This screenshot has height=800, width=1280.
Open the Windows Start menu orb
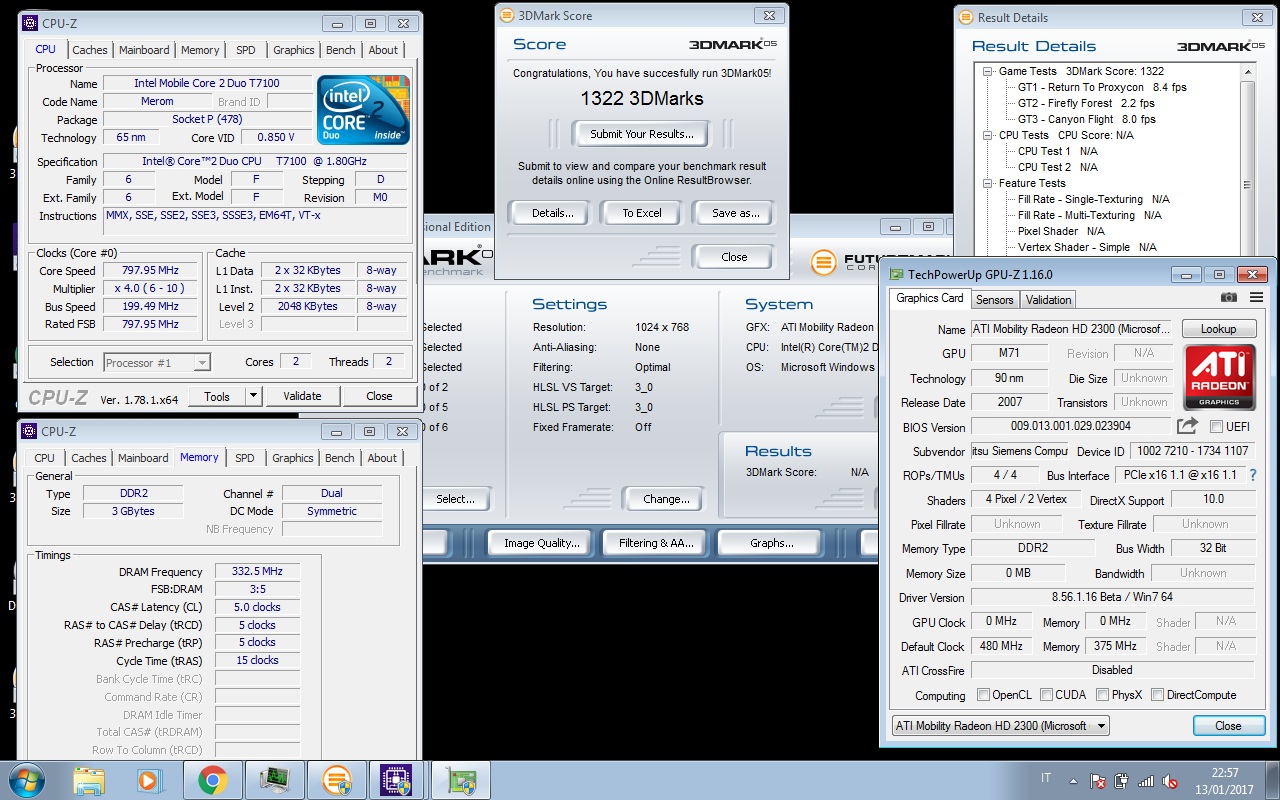coord(25,779)
